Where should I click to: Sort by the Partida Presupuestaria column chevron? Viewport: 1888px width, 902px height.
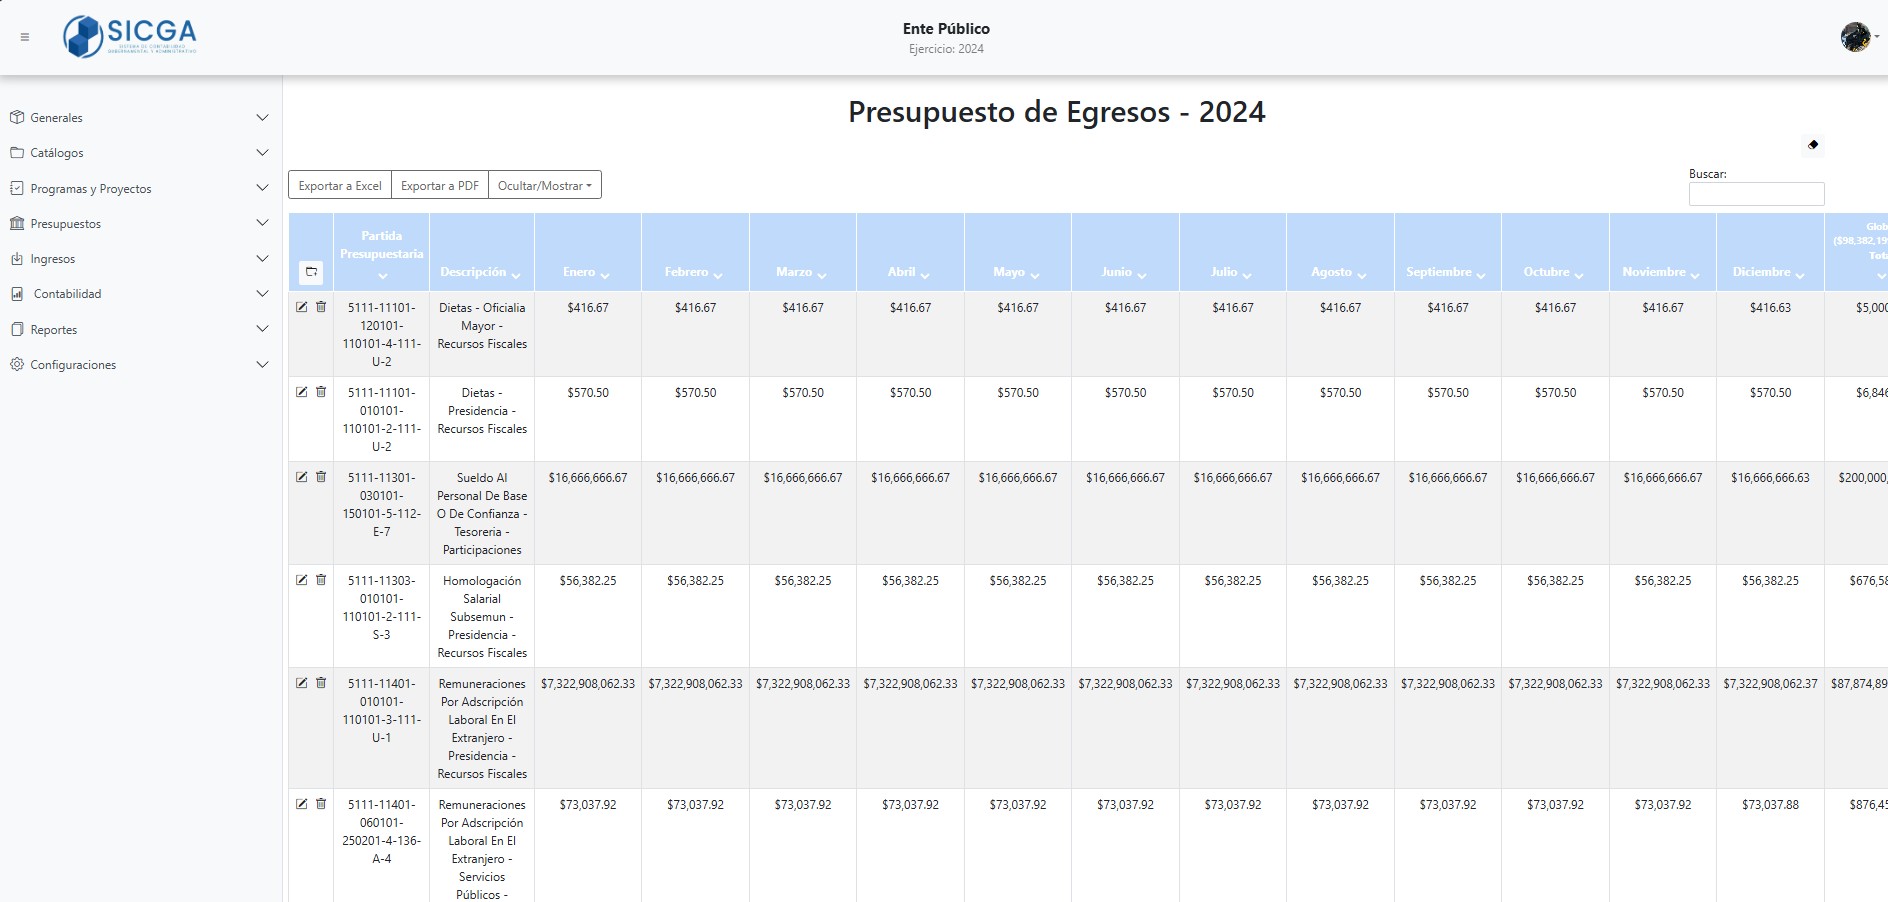coord(382,276)
